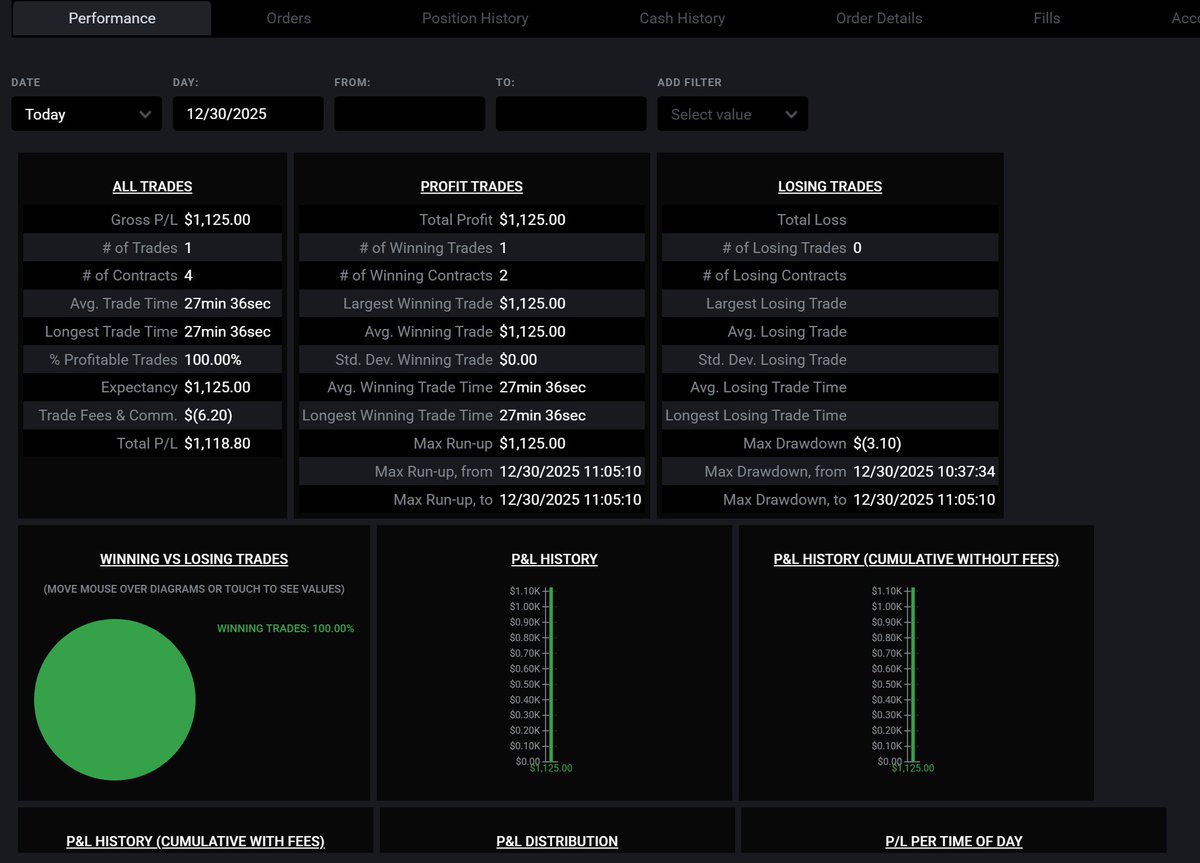The width and height of the screenshot is (1200, 863).
Task: Open the P&L DISTRIBUTION heading
Action: 556,841
